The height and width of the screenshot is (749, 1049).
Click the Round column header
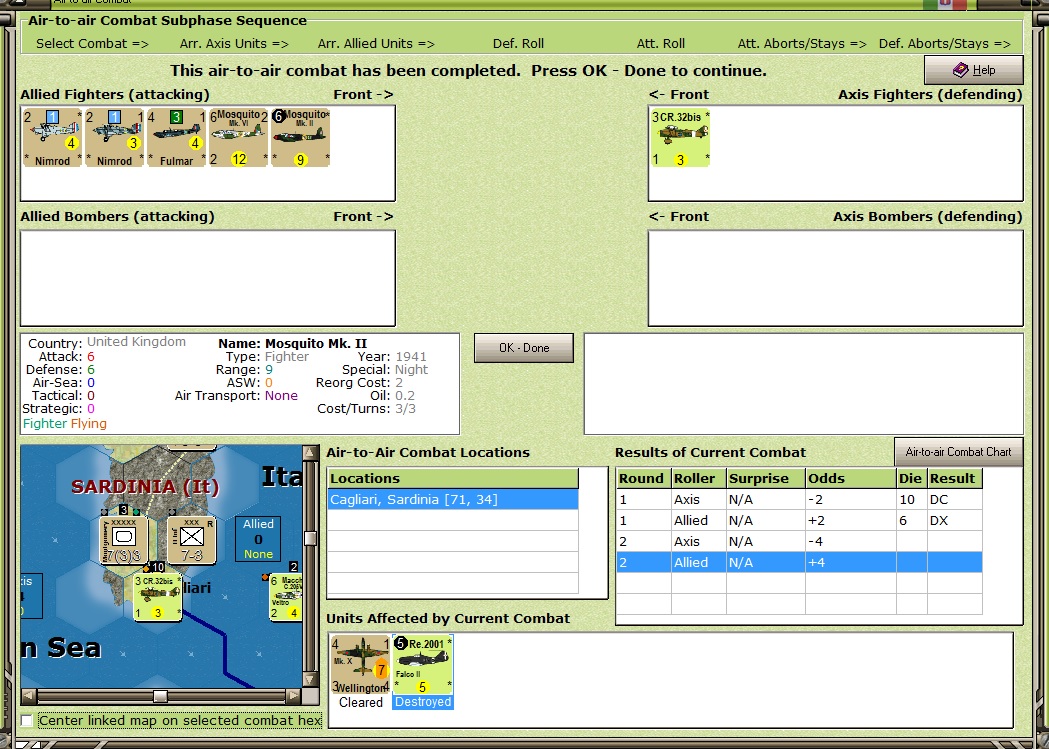[x=644, y=478]
